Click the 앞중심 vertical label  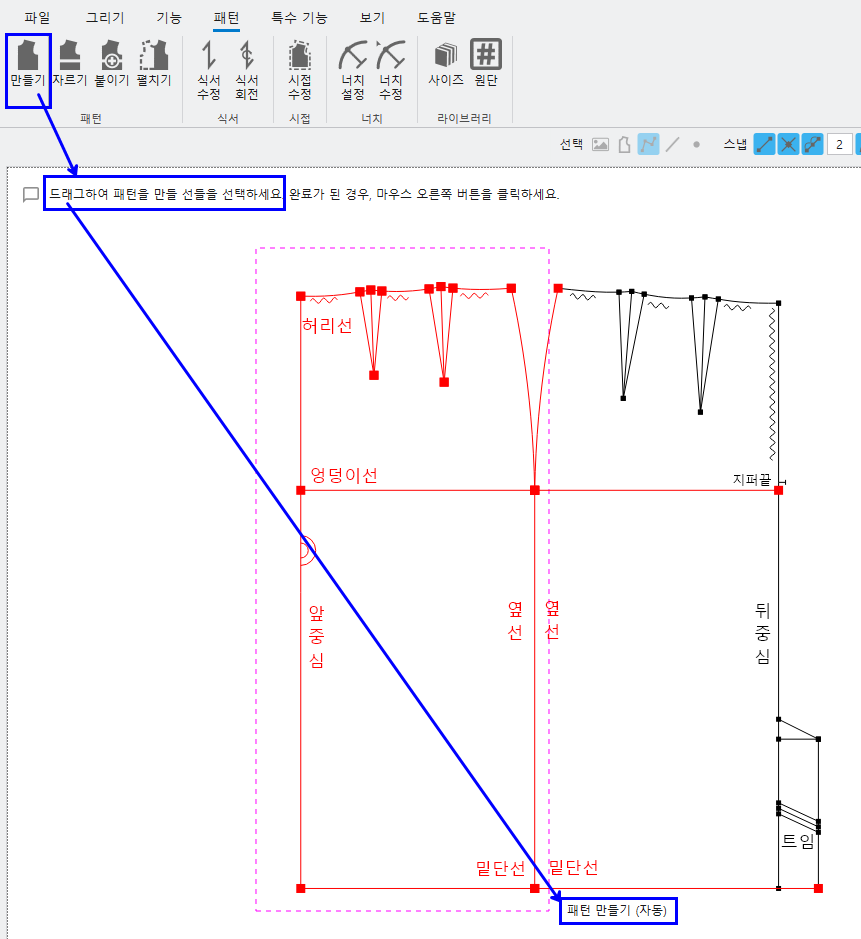click(316, 636)
